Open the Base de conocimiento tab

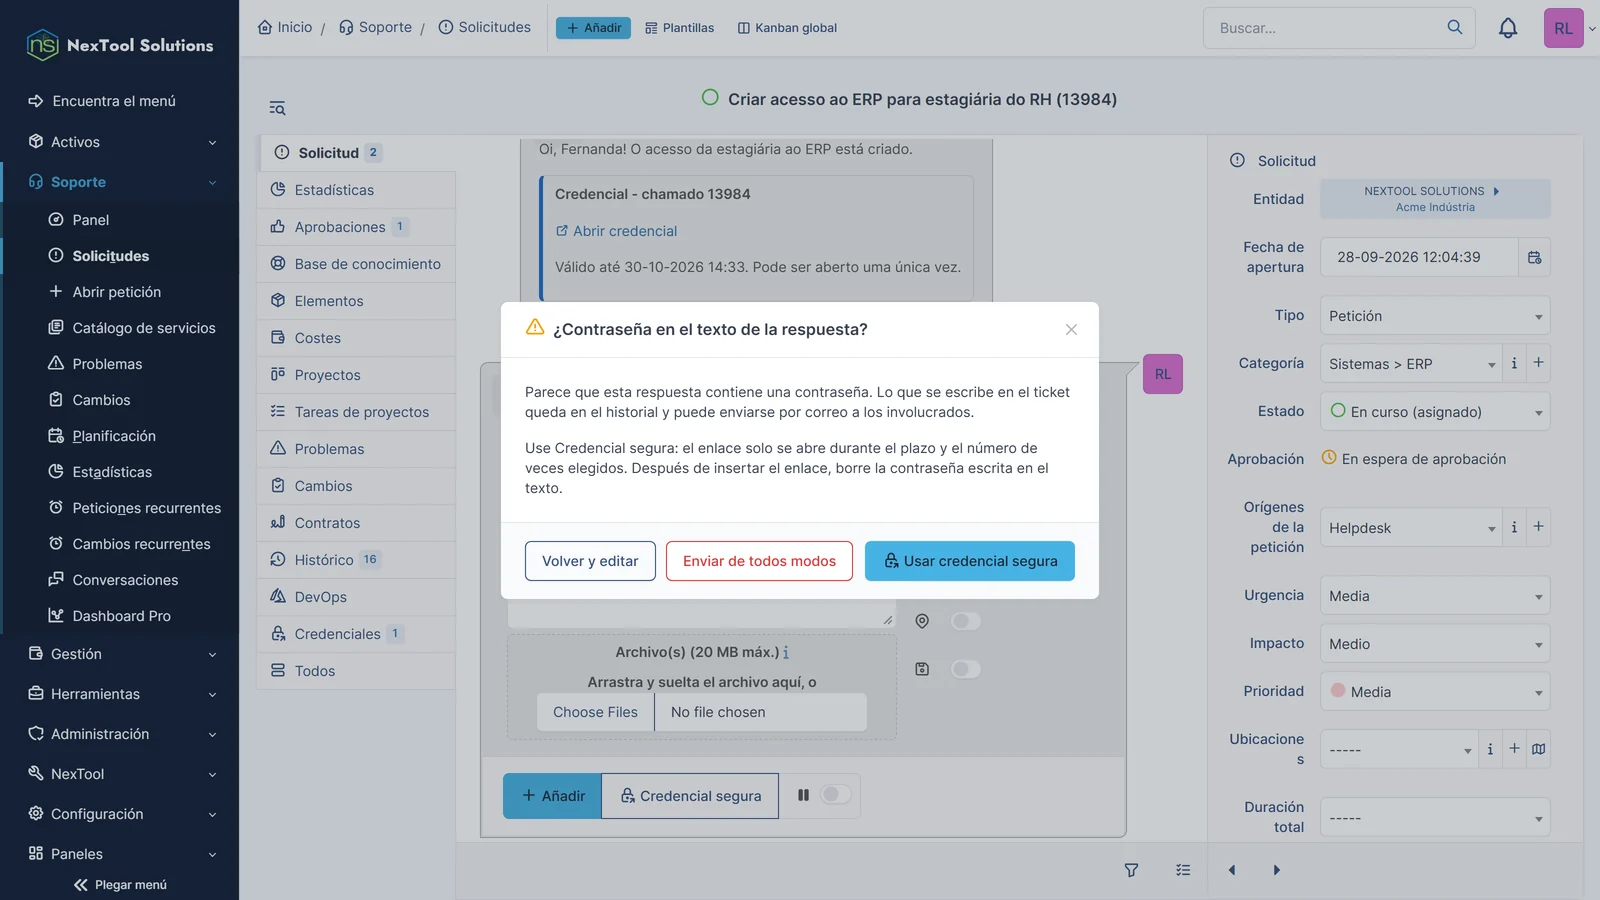tap(357, 264)
